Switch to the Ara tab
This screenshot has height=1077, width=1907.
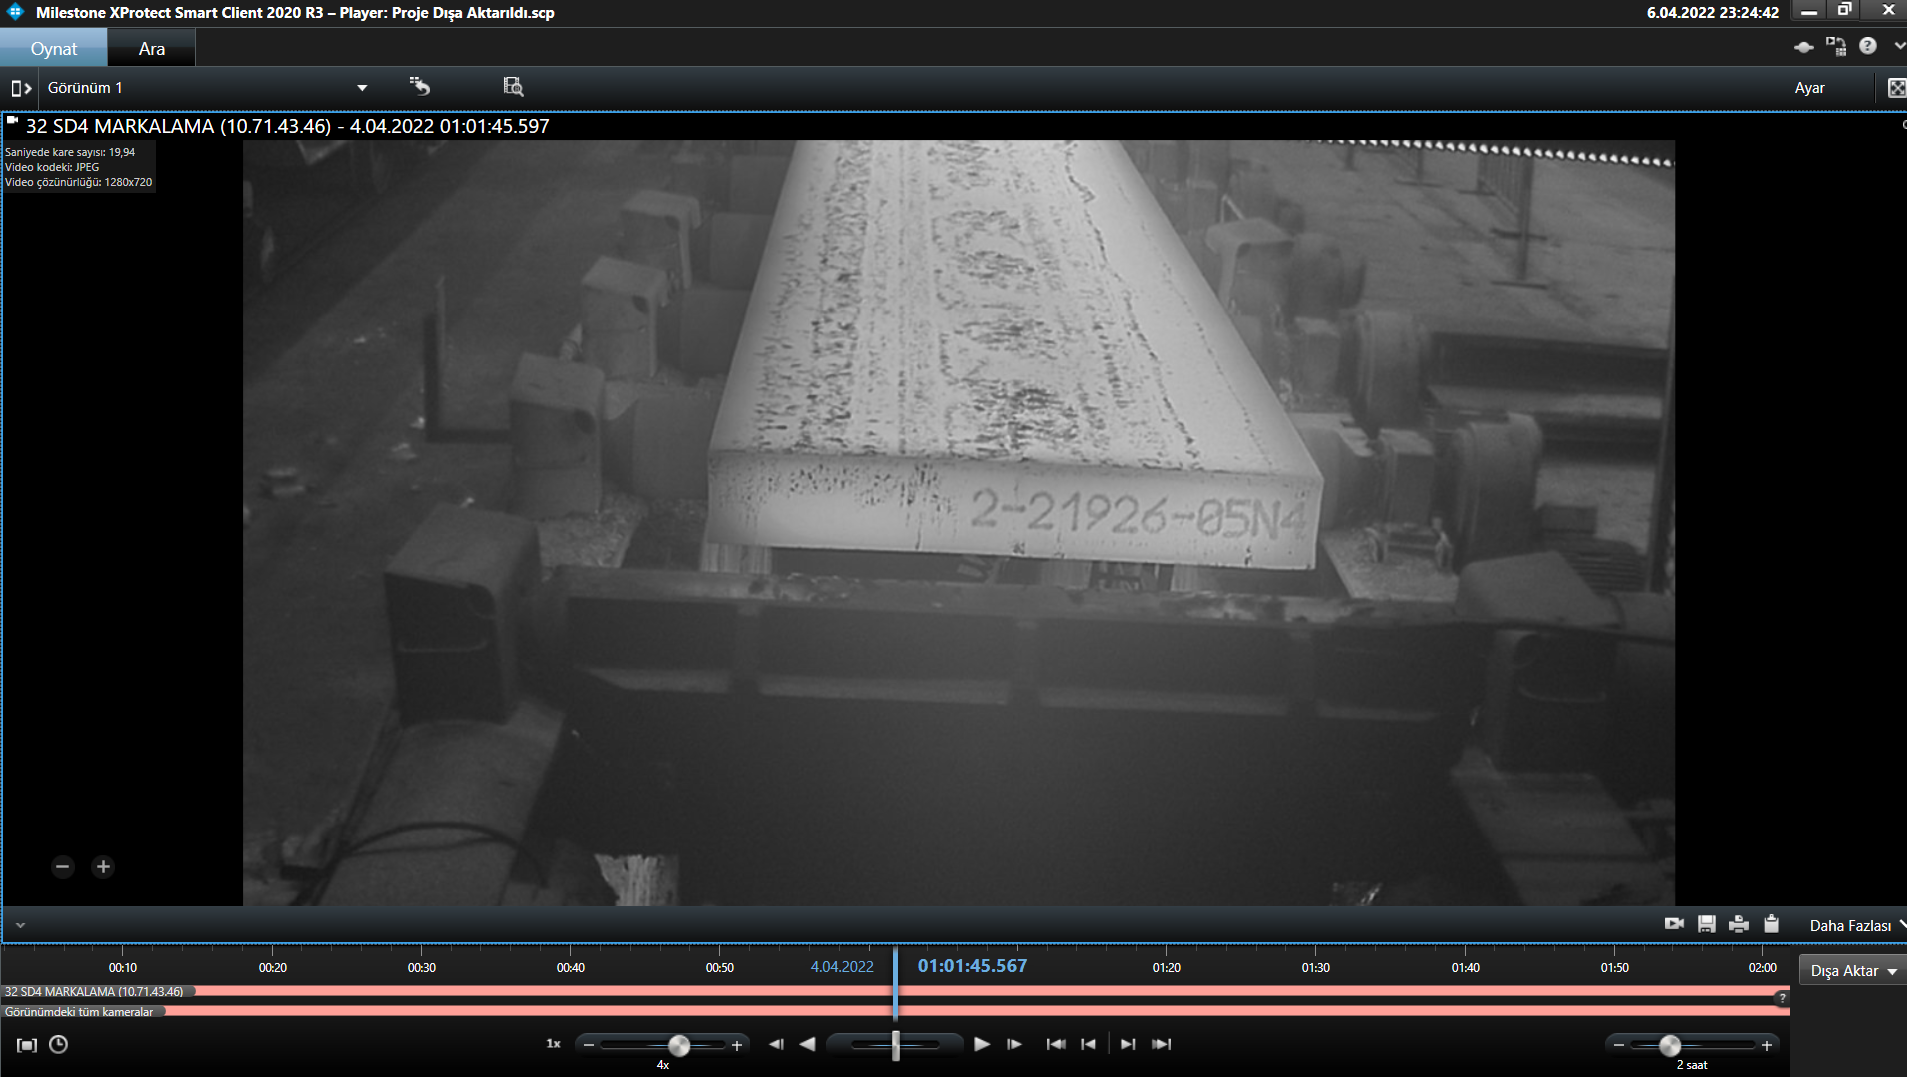[x=151, y=49]
